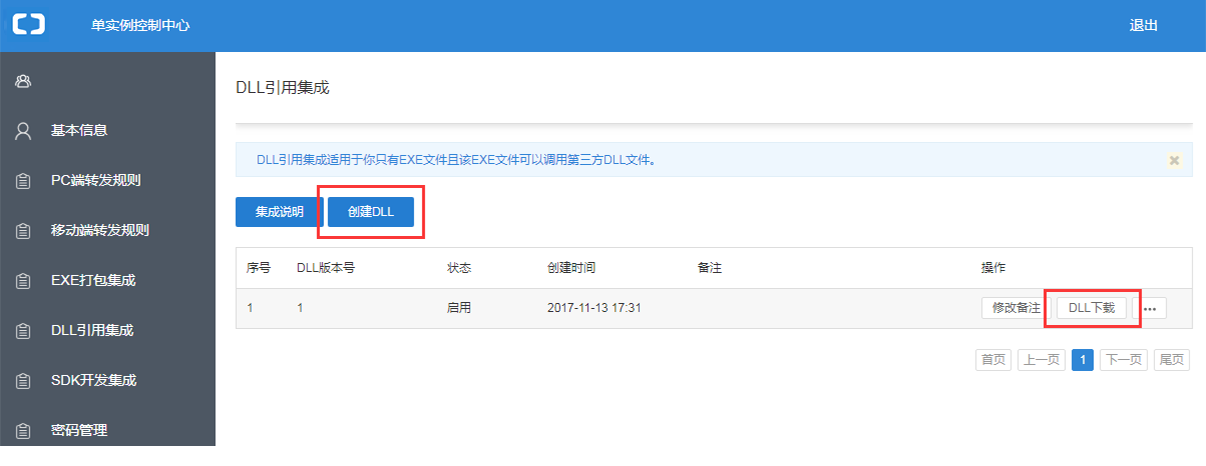Jump to 尾页 last page

click(x=1171, y=360)
